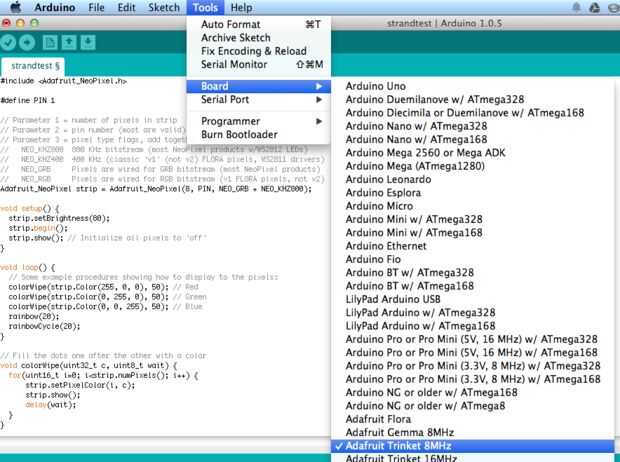This screenshot has width=620, height=462.
Task: Select Arduino Nano w/ ATmega168
Action: click(473, 140)
